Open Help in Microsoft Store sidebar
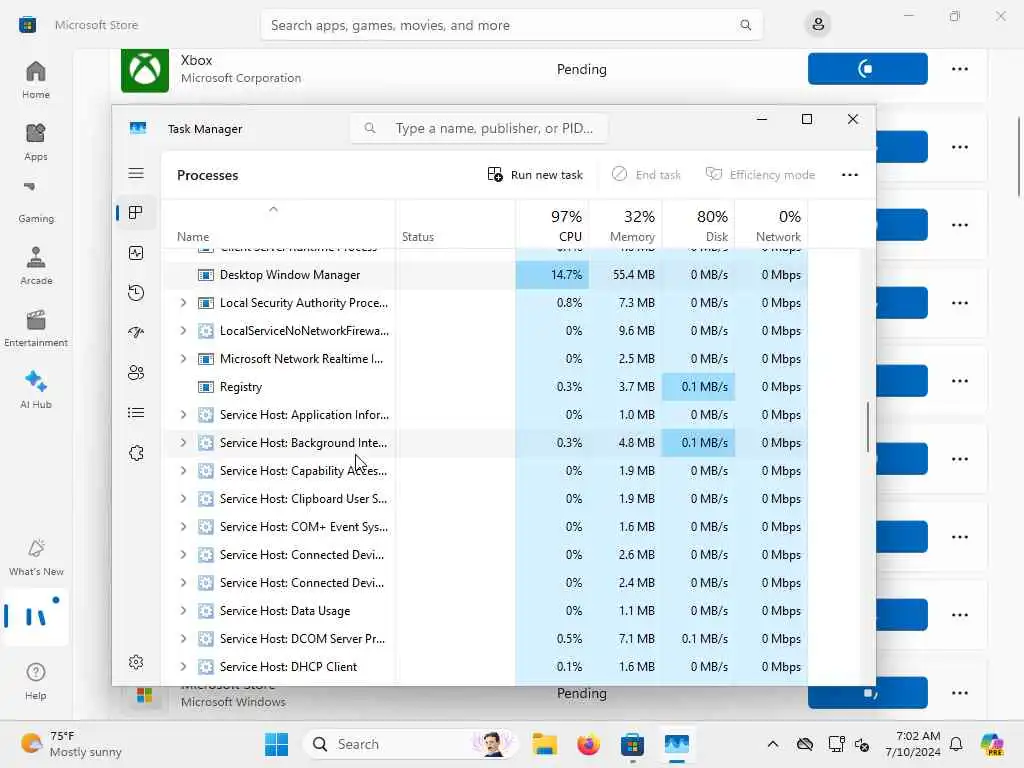Viewport: 1024px width, 768px height. (35, 681)
